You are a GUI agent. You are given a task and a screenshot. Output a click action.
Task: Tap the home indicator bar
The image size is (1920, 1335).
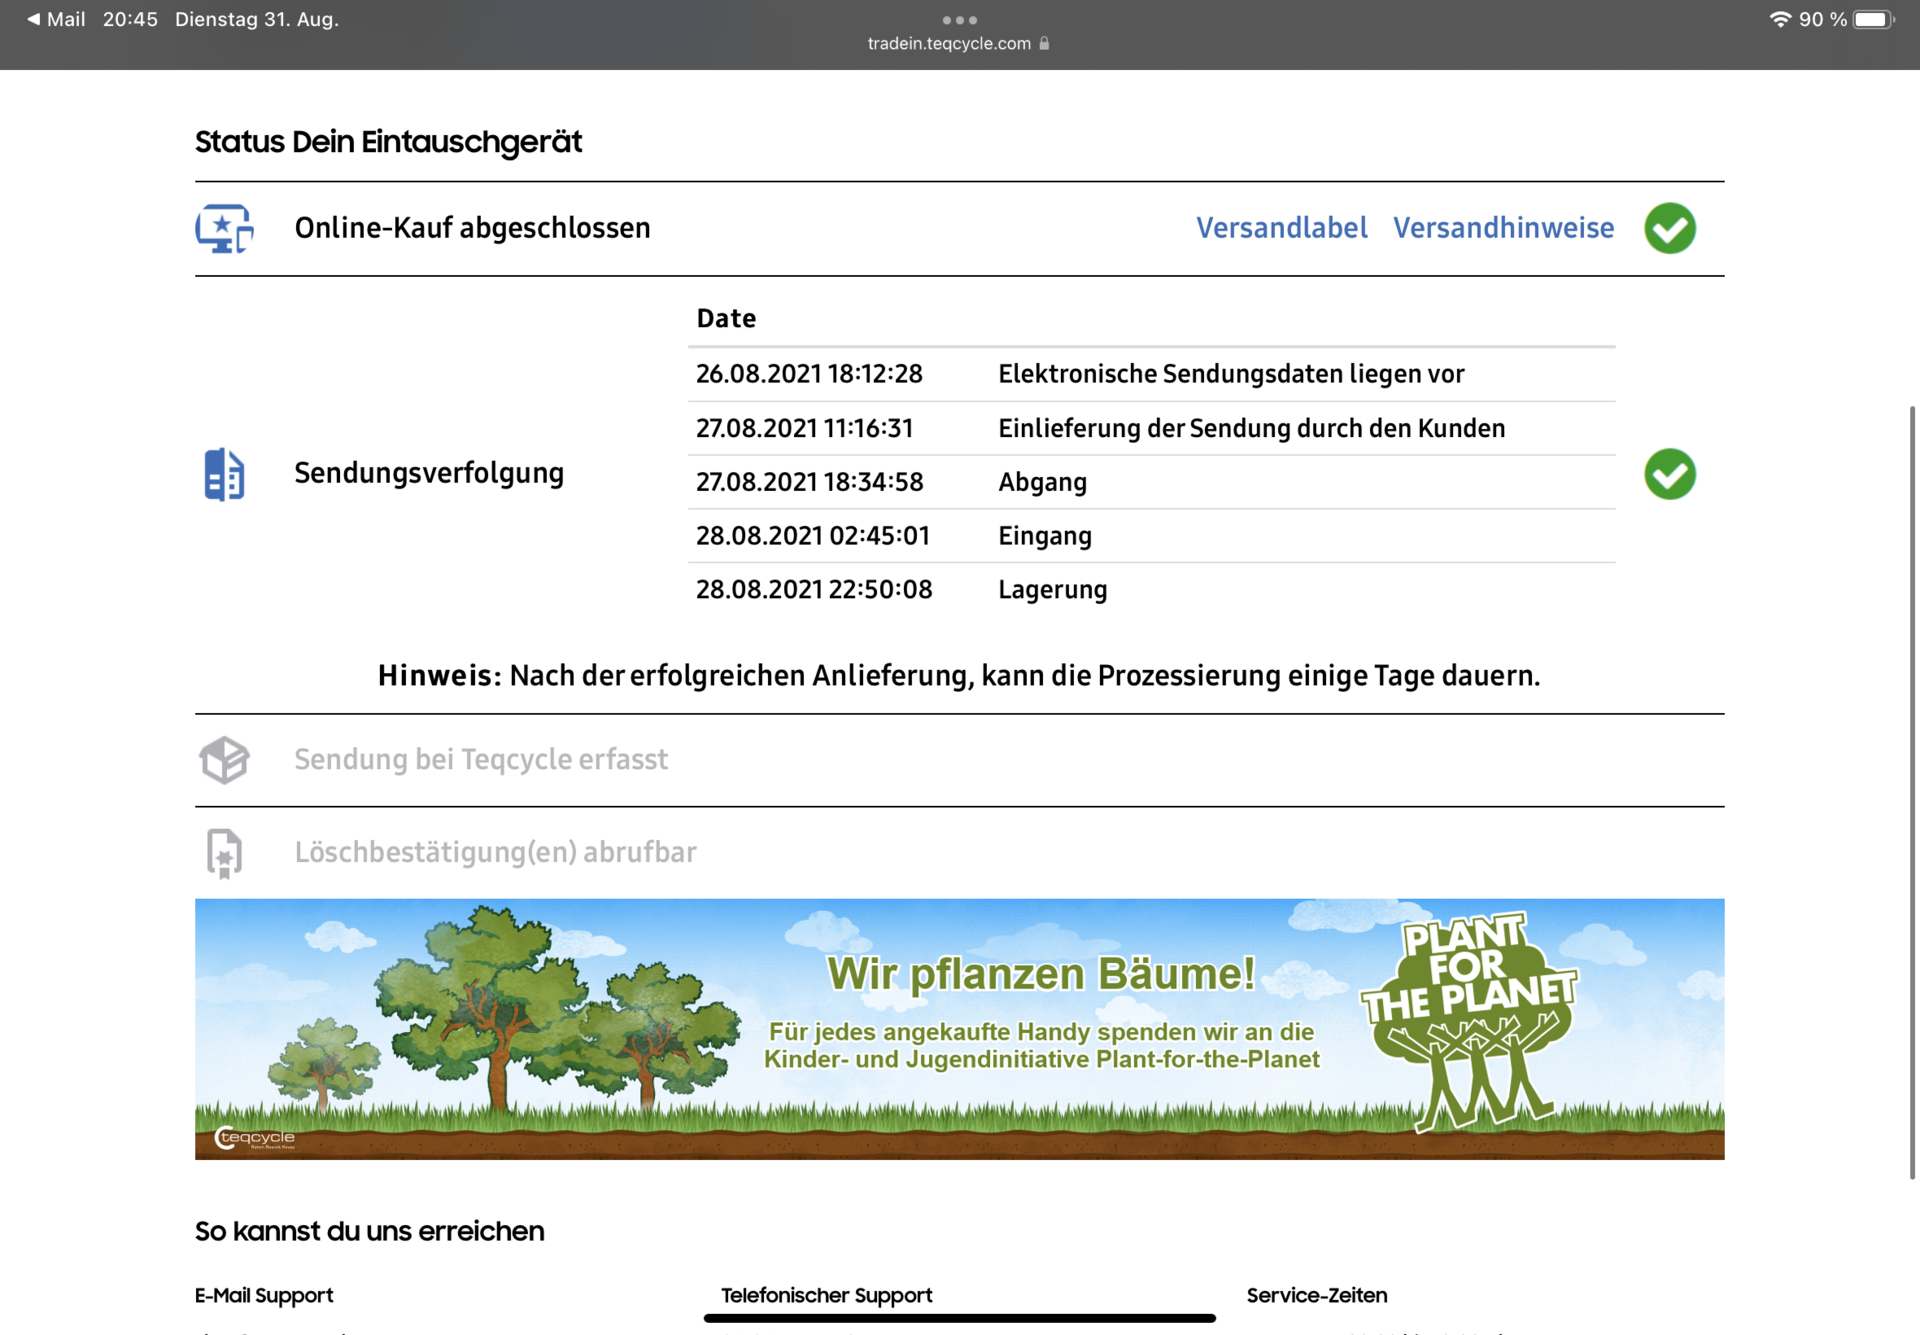click(960, 1318)
